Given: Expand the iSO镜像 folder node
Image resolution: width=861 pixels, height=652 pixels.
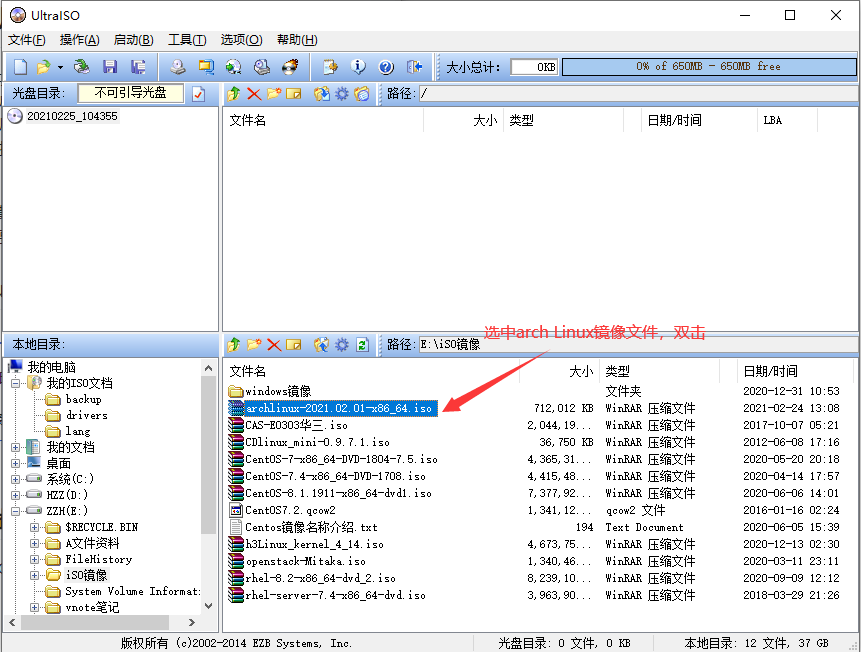Looking at the screenshot, I should click(34, 575).
